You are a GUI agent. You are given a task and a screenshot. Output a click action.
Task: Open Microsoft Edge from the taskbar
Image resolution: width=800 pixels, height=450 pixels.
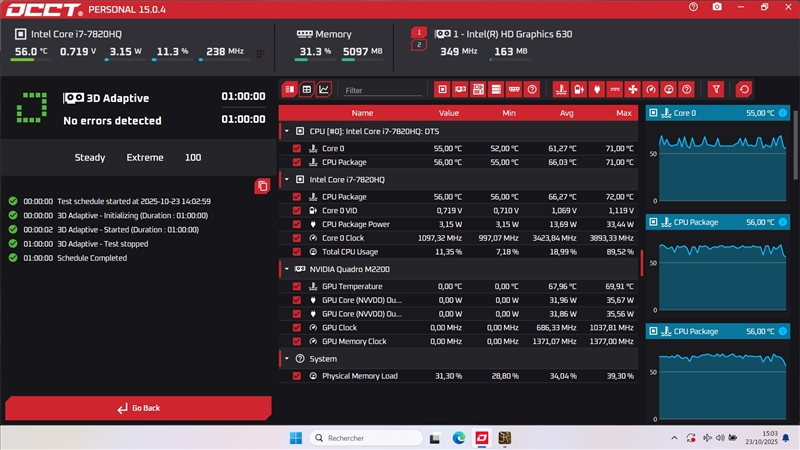[459, 438]
